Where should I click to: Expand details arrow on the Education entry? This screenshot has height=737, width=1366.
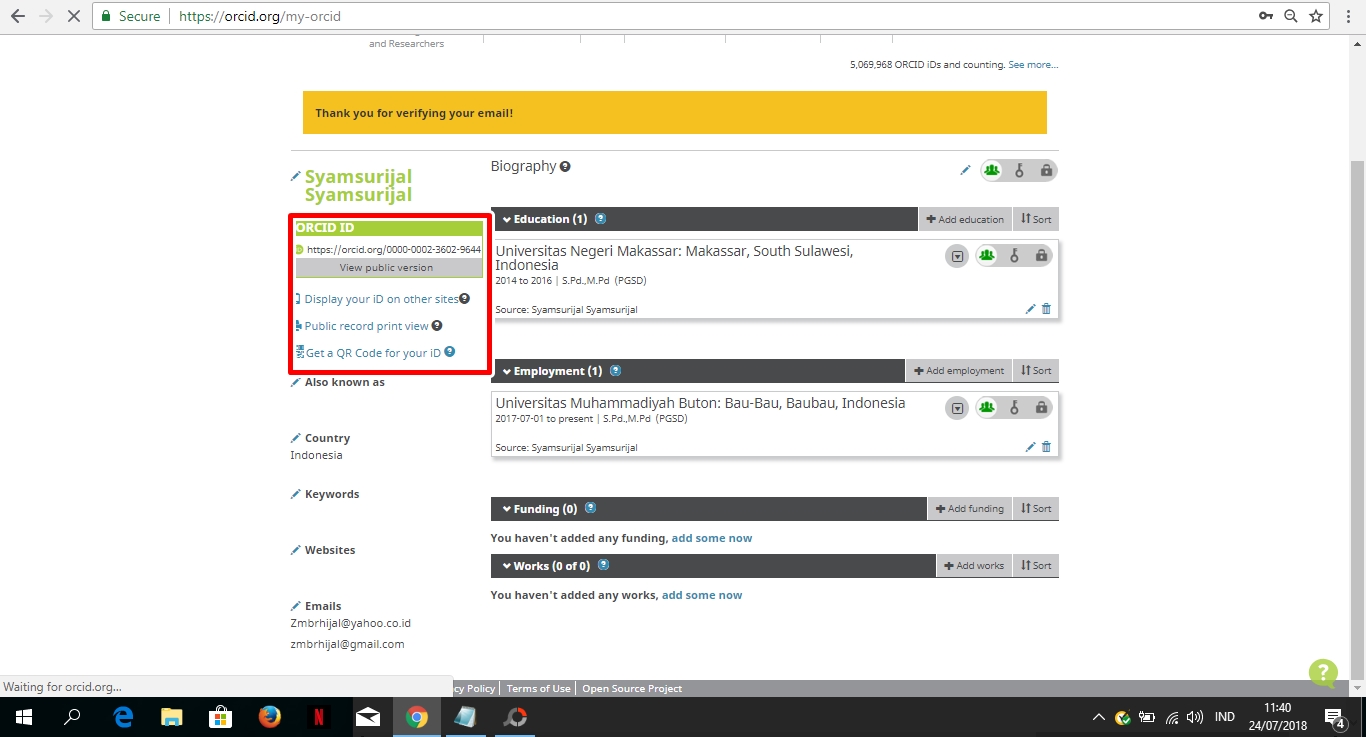click(957, 255)
